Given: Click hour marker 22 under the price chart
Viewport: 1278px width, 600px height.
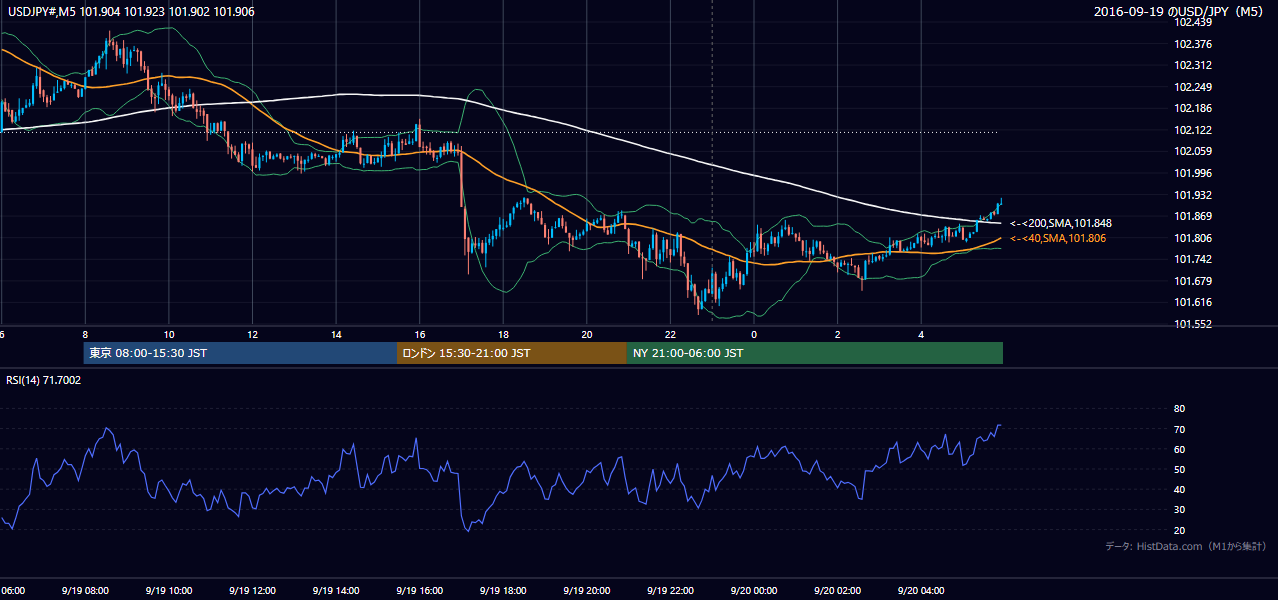Looking at the screenshot, I should (x=670, y=335).
